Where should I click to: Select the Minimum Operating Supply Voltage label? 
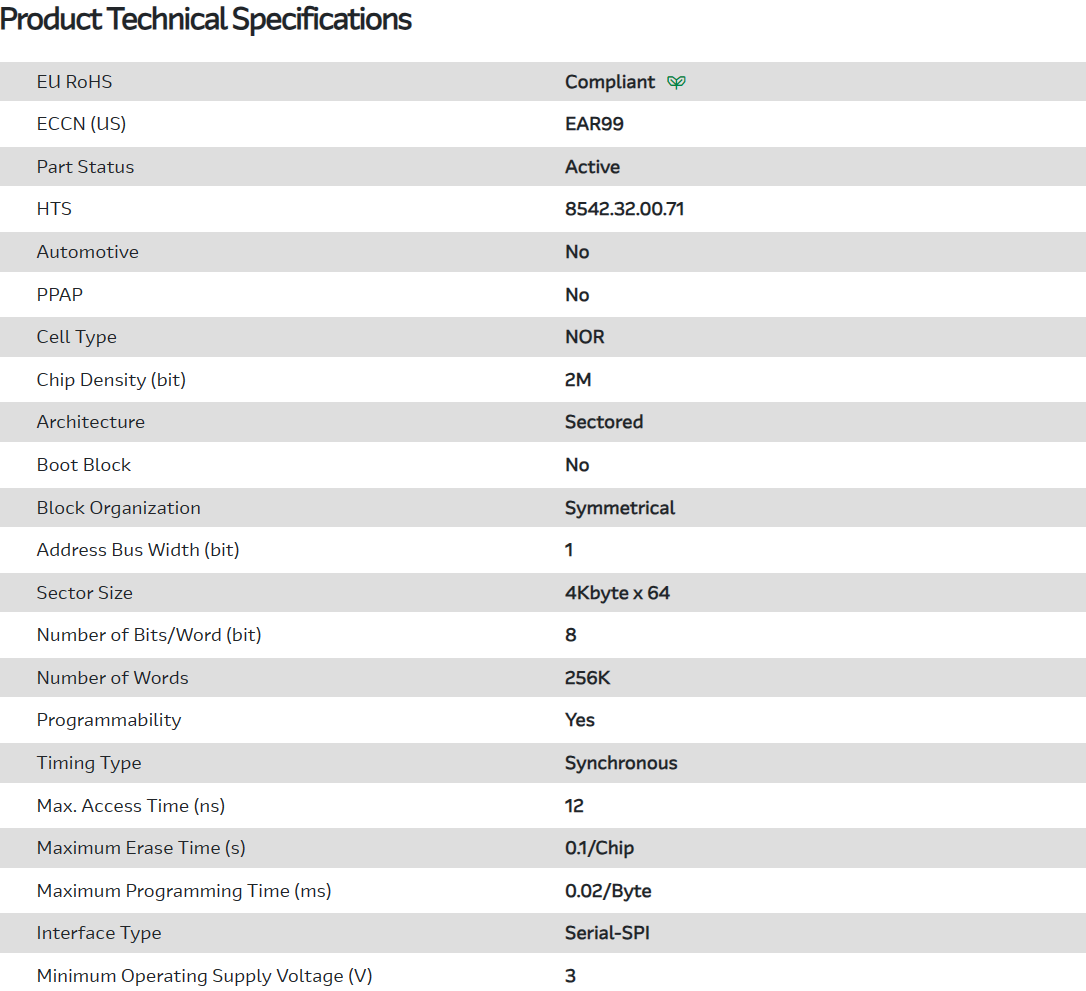click(204, 976)
